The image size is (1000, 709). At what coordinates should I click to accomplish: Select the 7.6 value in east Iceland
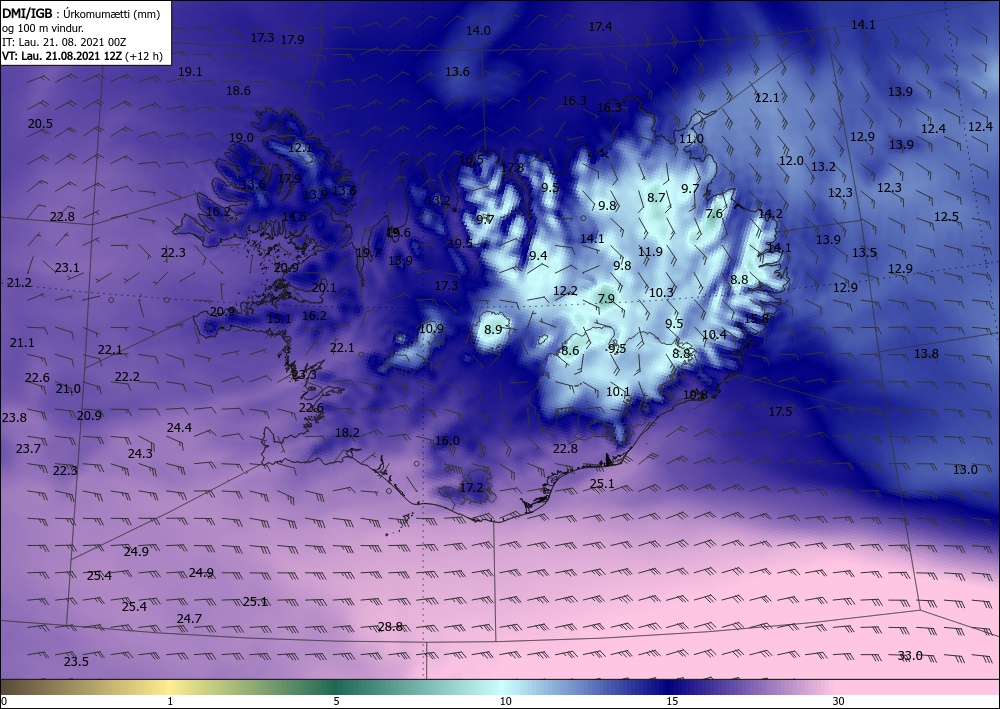pos(714,213)
